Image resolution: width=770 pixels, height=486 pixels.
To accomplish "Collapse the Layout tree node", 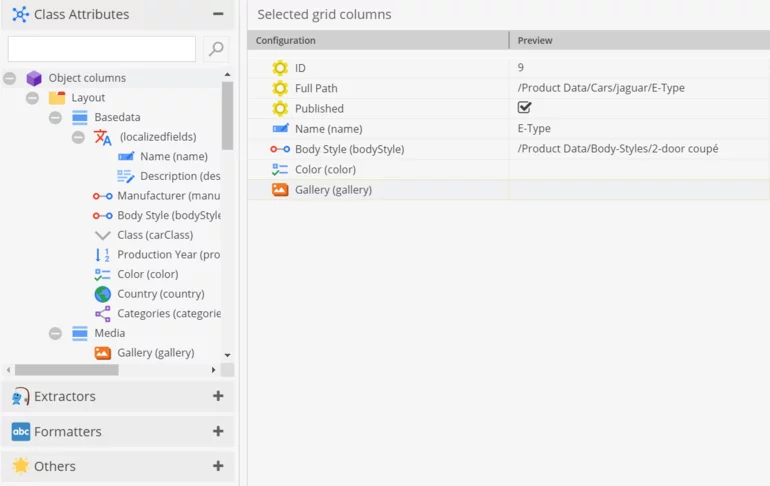I will (32, 98).
